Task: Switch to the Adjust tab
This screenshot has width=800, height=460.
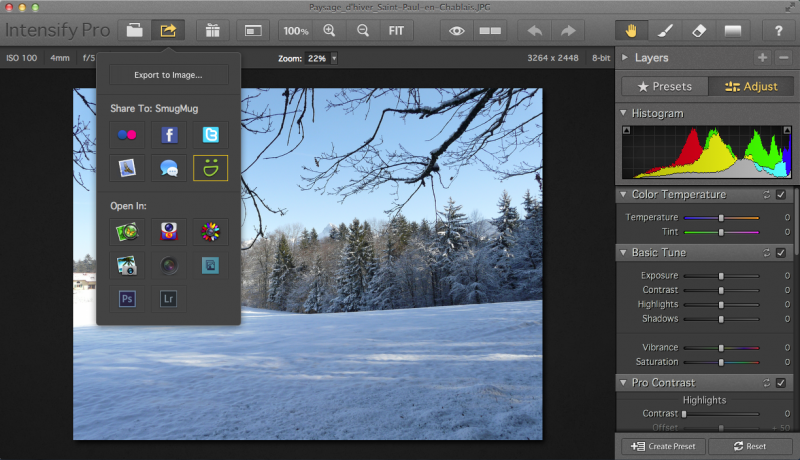Action: click(751, 86)
